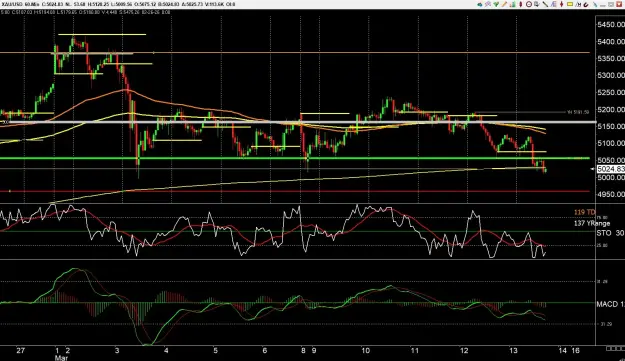Click the current price tag 5024.83
625x361 pixels.
[x=611, y=169]
